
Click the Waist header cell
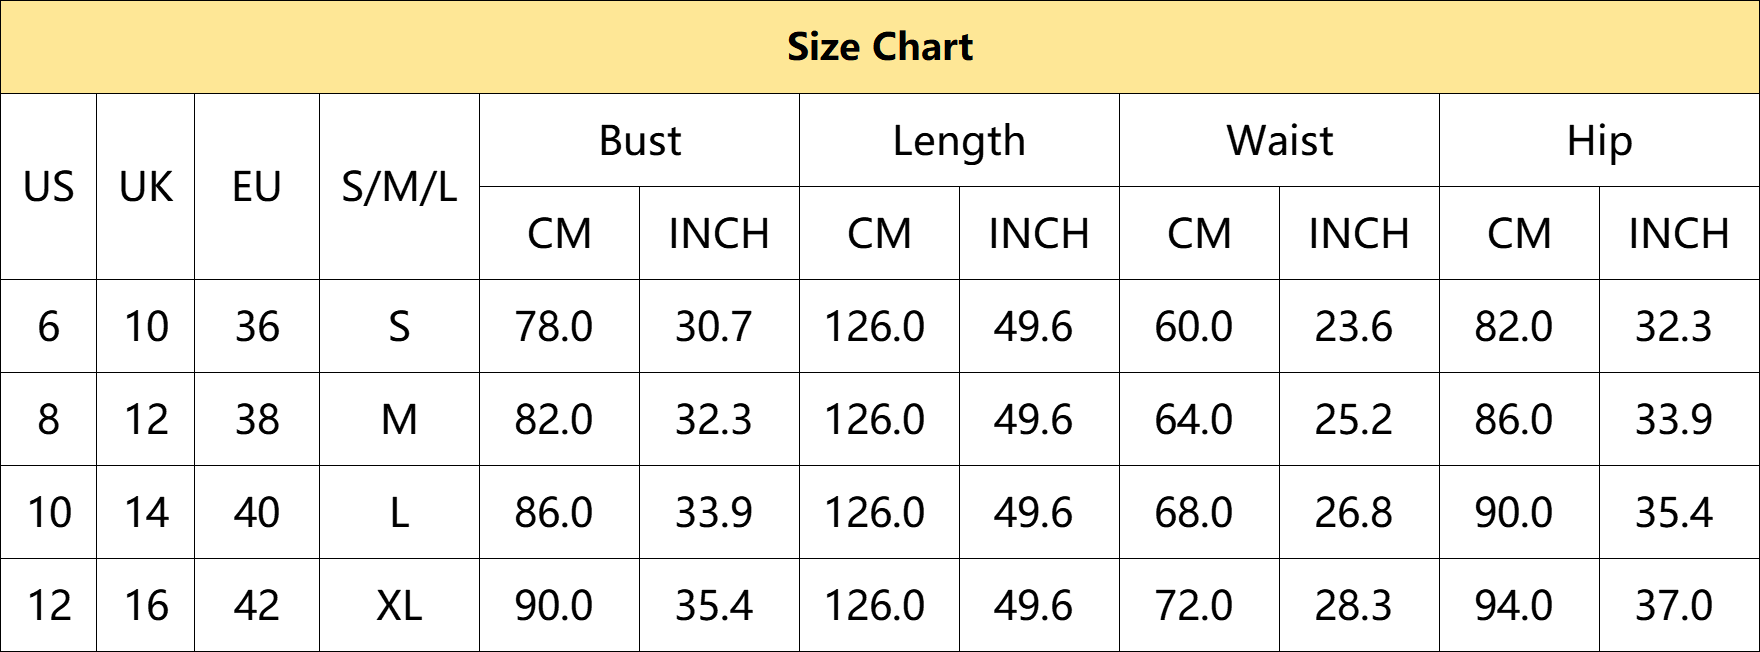coord(1280,140)
